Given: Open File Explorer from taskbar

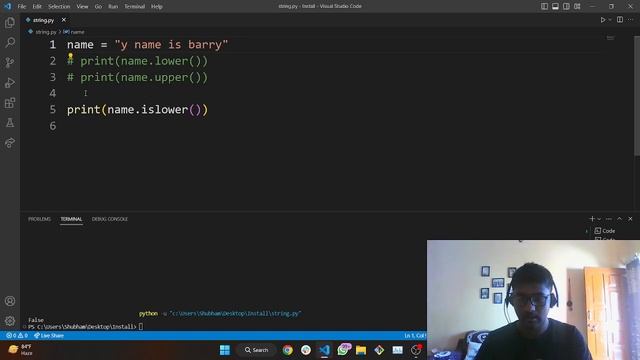Looking at the screenshot, I should point(361,350).
